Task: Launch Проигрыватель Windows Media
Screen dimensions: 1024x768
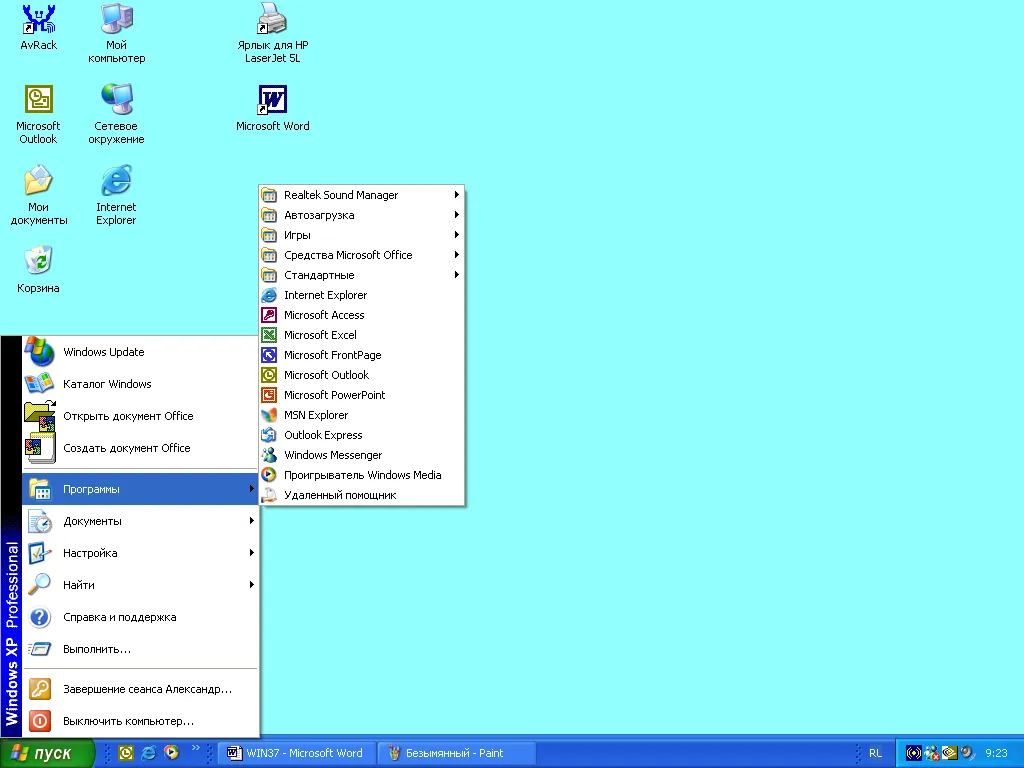Action: coord(362,475)
